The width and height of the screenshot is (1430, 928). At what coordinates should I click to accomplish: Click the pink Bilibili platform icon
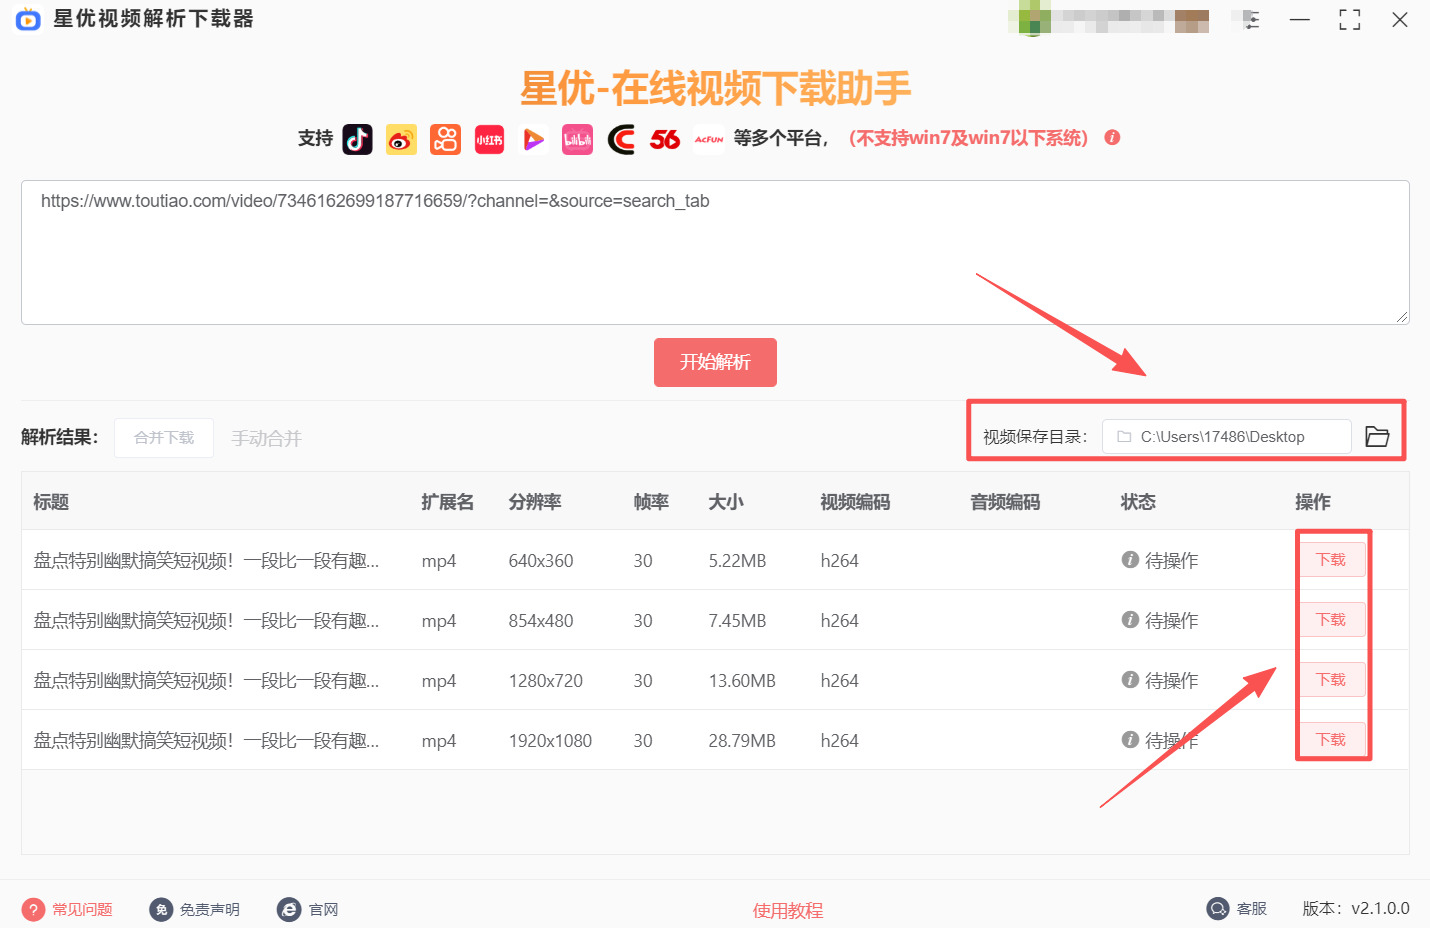pos(577,139)
